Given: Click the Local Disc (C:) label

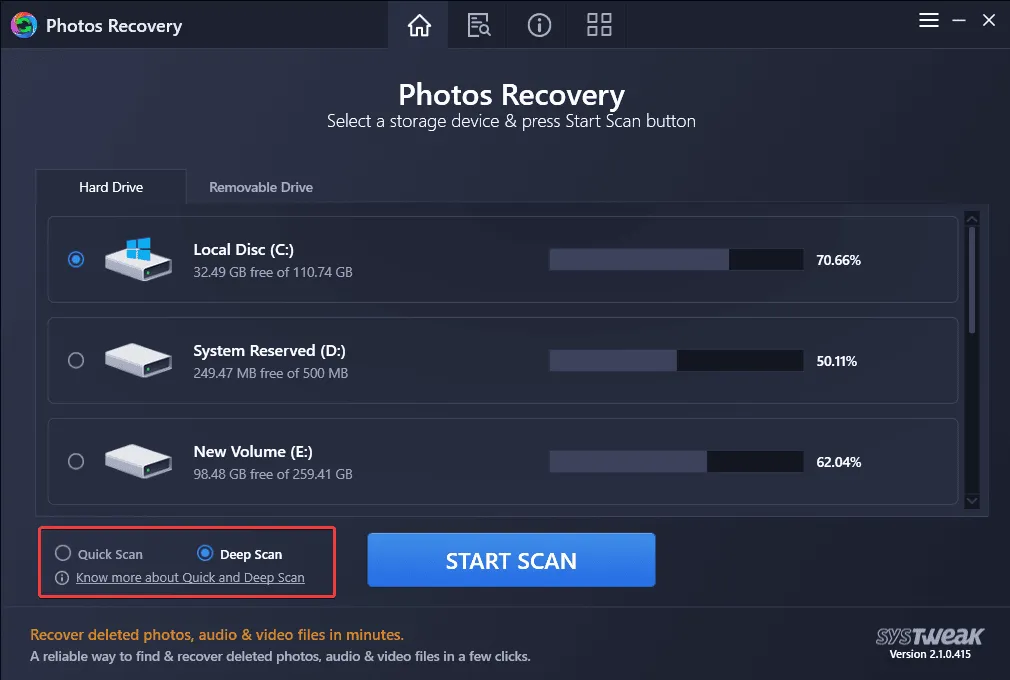Looking at the screenshot, I should pos(243,250).
